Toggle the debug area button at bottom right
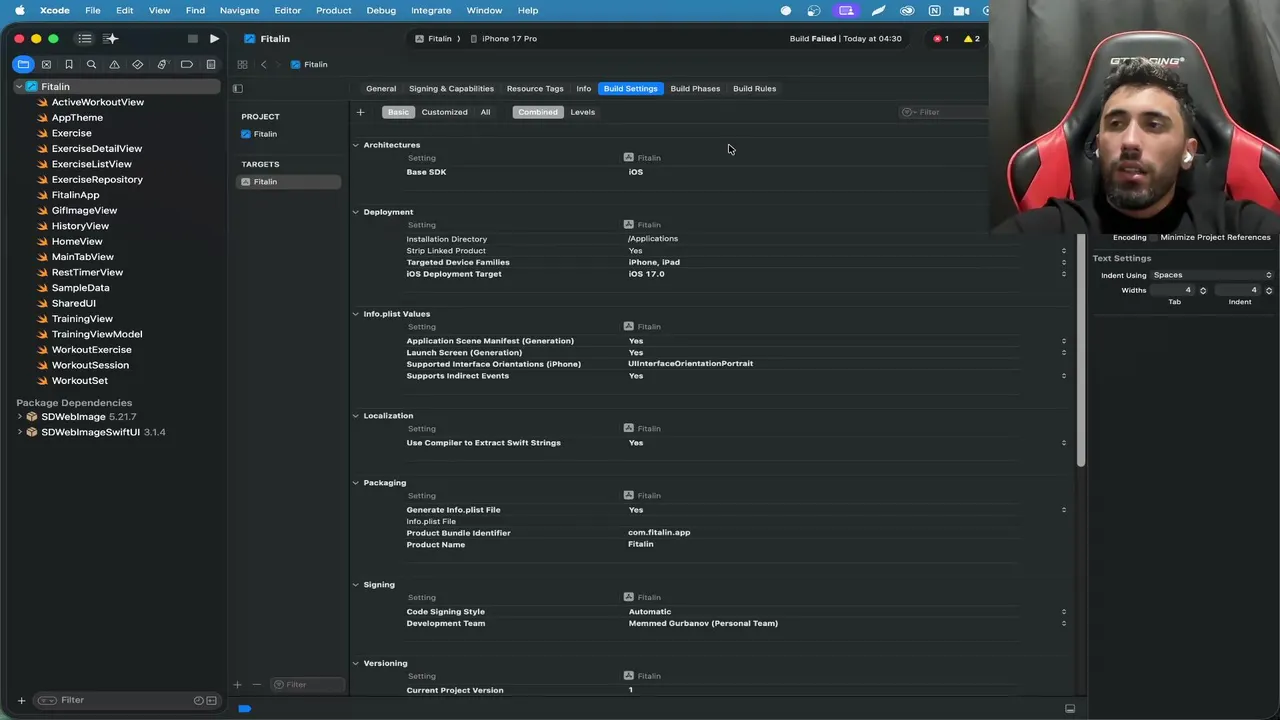The width and height of the screenshot is (1280, 720). tap(1070, 708)
